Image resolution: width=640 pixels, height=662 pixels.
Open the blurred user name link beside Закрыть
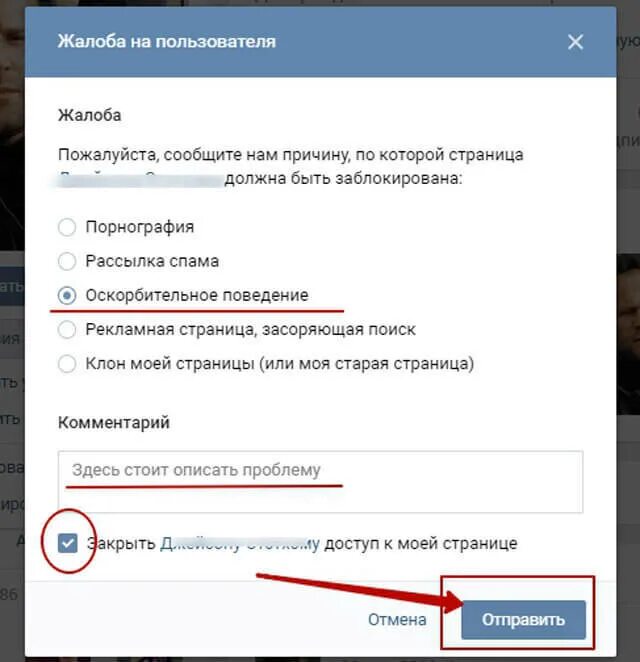pos(240,543)
